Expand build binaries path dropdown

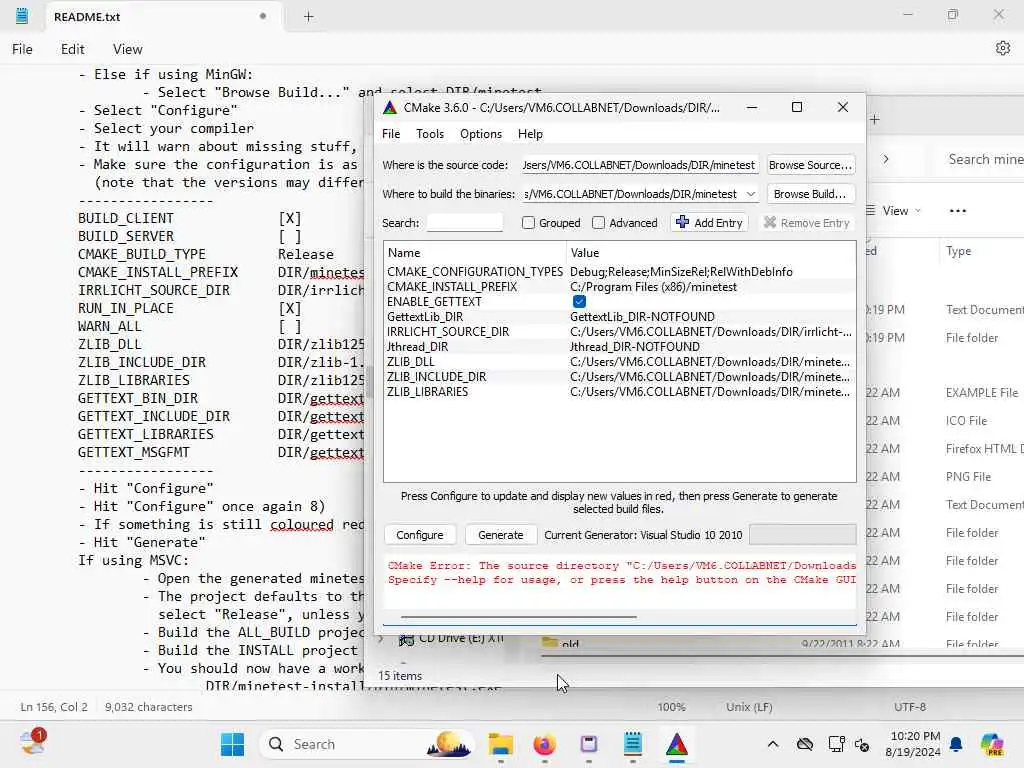[751, 194]
